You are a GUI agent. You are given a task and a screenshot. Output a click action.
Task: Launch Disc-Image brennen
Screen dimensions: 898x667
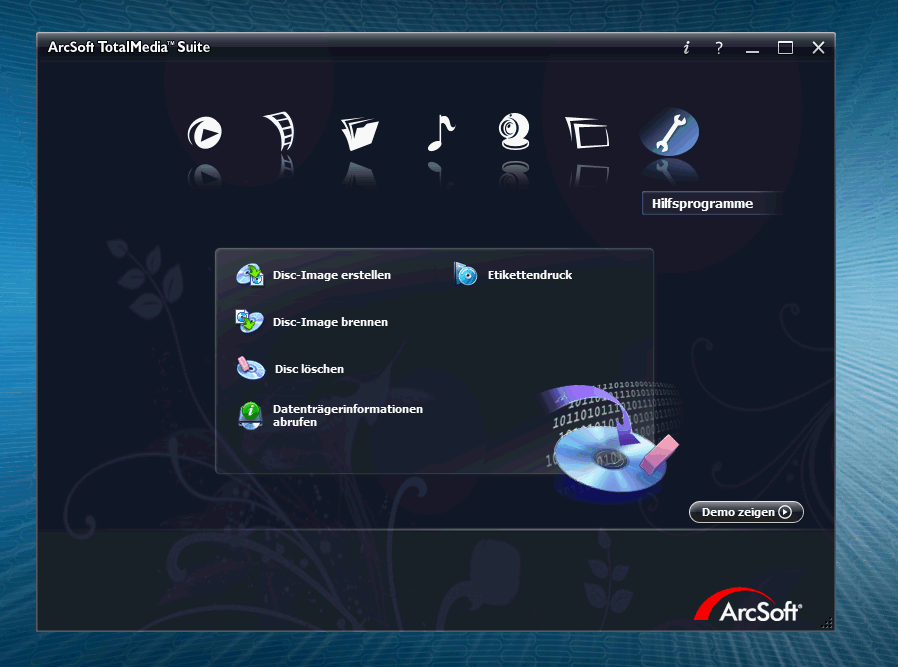pyautogui.click(x=330, y=322)
